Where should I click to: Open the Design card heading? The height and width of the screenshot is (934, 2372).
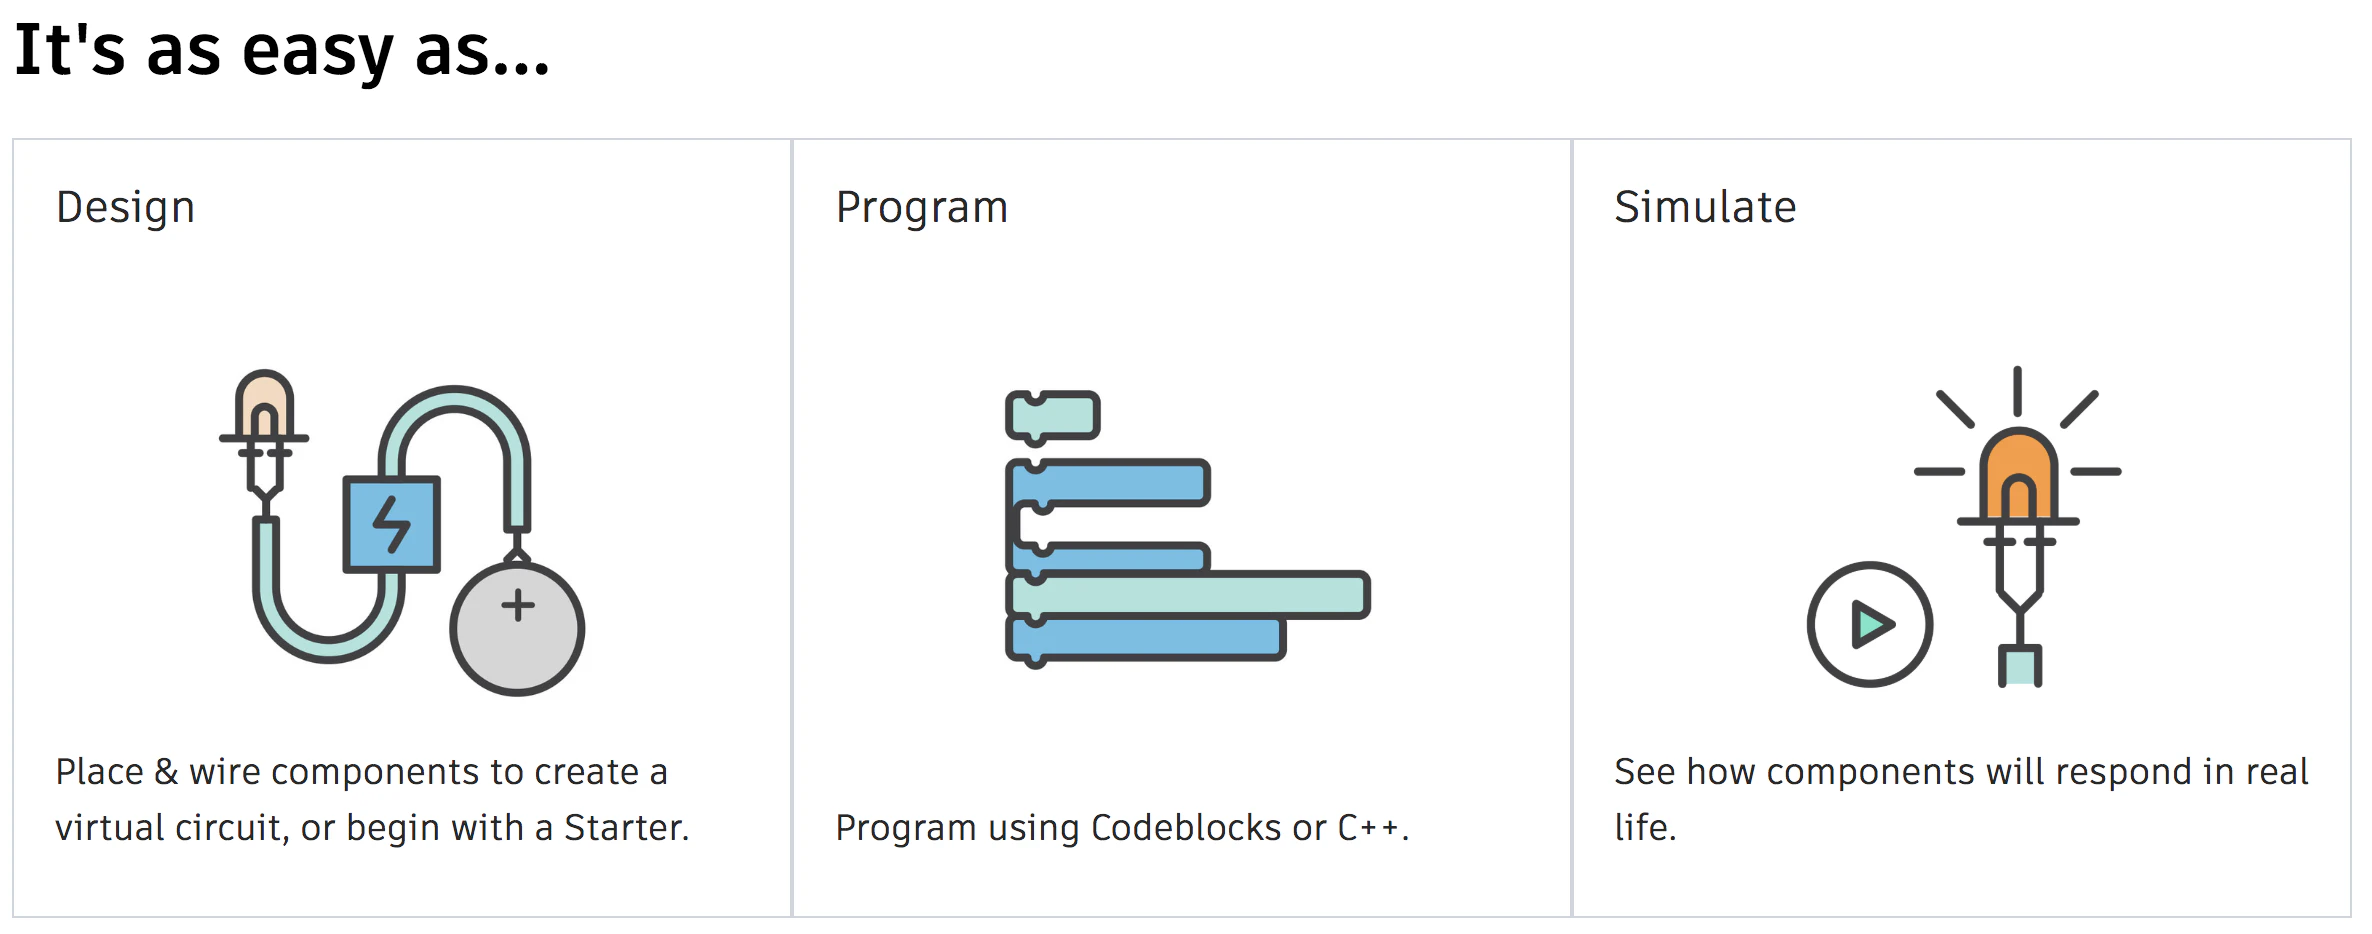coord(126,208)
